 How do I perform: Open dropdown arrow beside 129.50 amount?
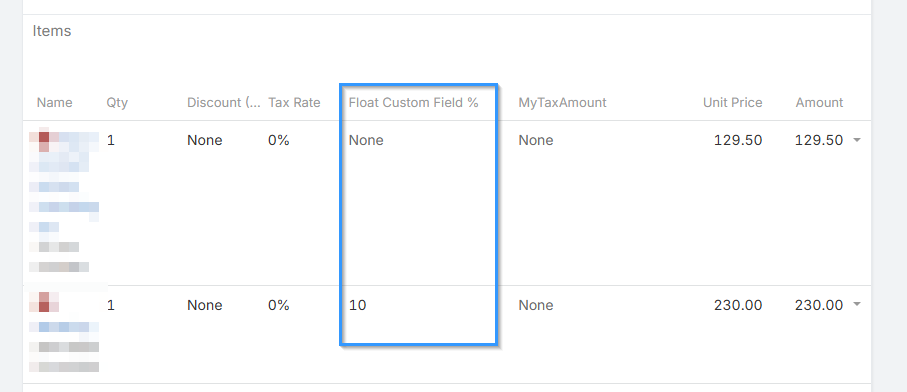click(x=857, y=140)
